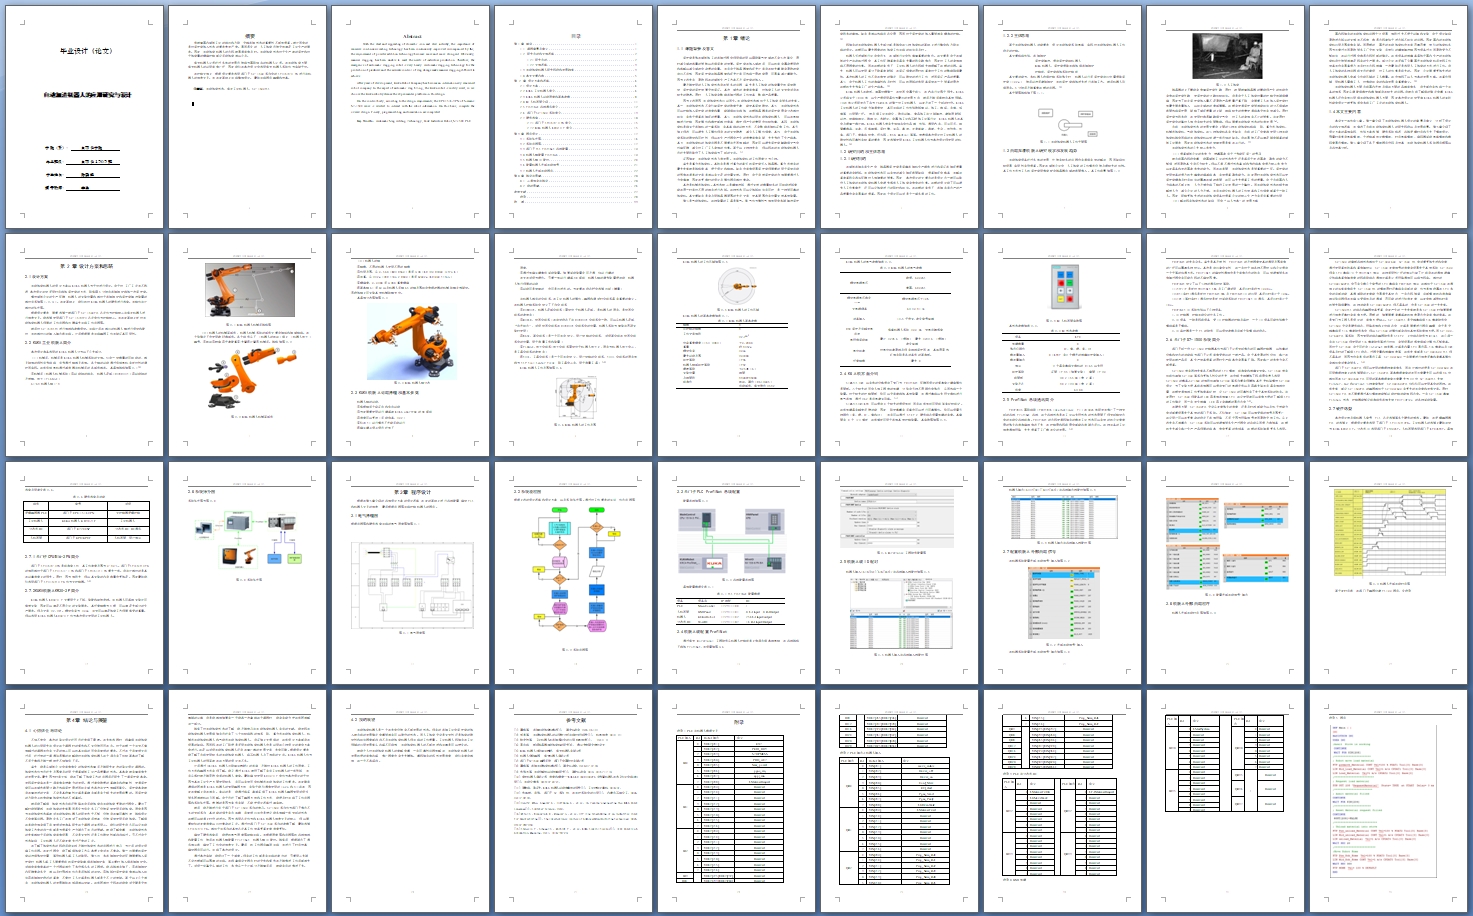Viewport: 1473px width, 916px height.
Task: Click the last page with colored program code
Action: pyautogui.click(x=1389, y=800)
